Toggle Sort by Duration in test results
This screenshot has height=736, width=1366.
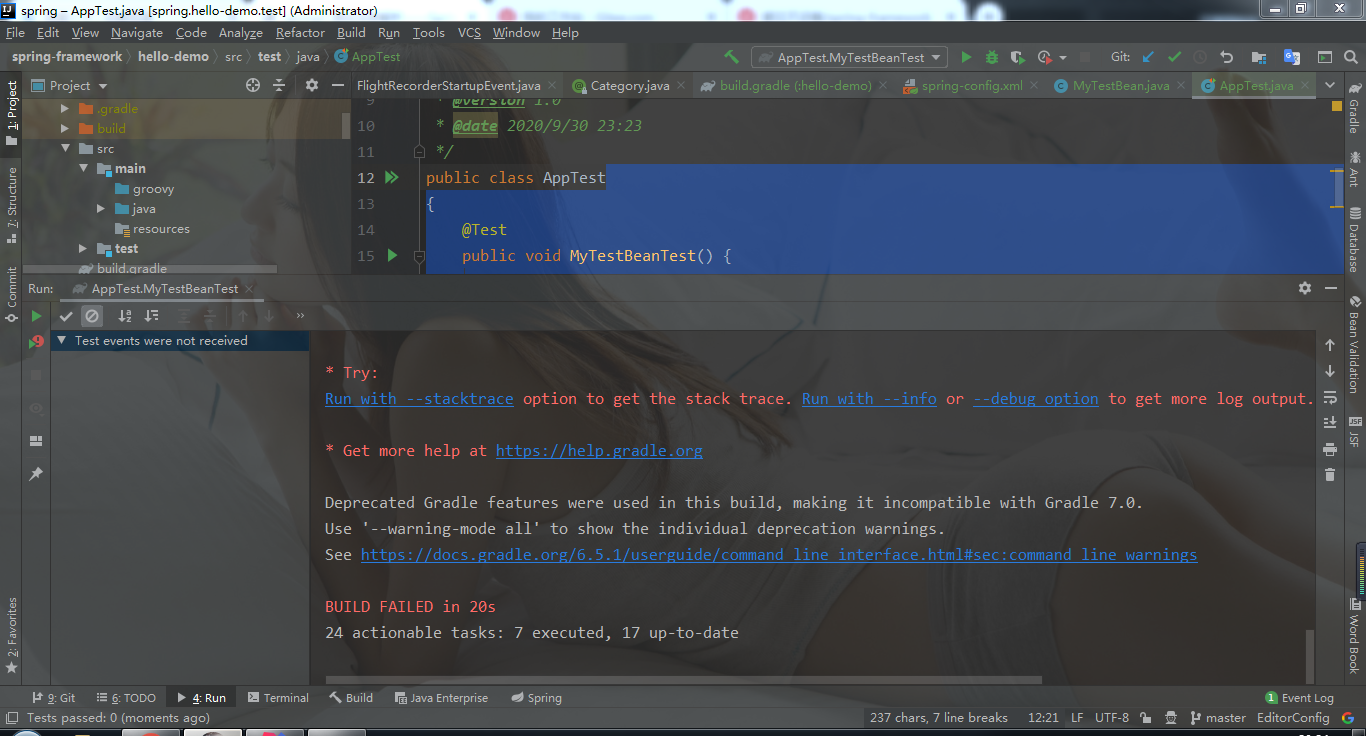(151, 316)
